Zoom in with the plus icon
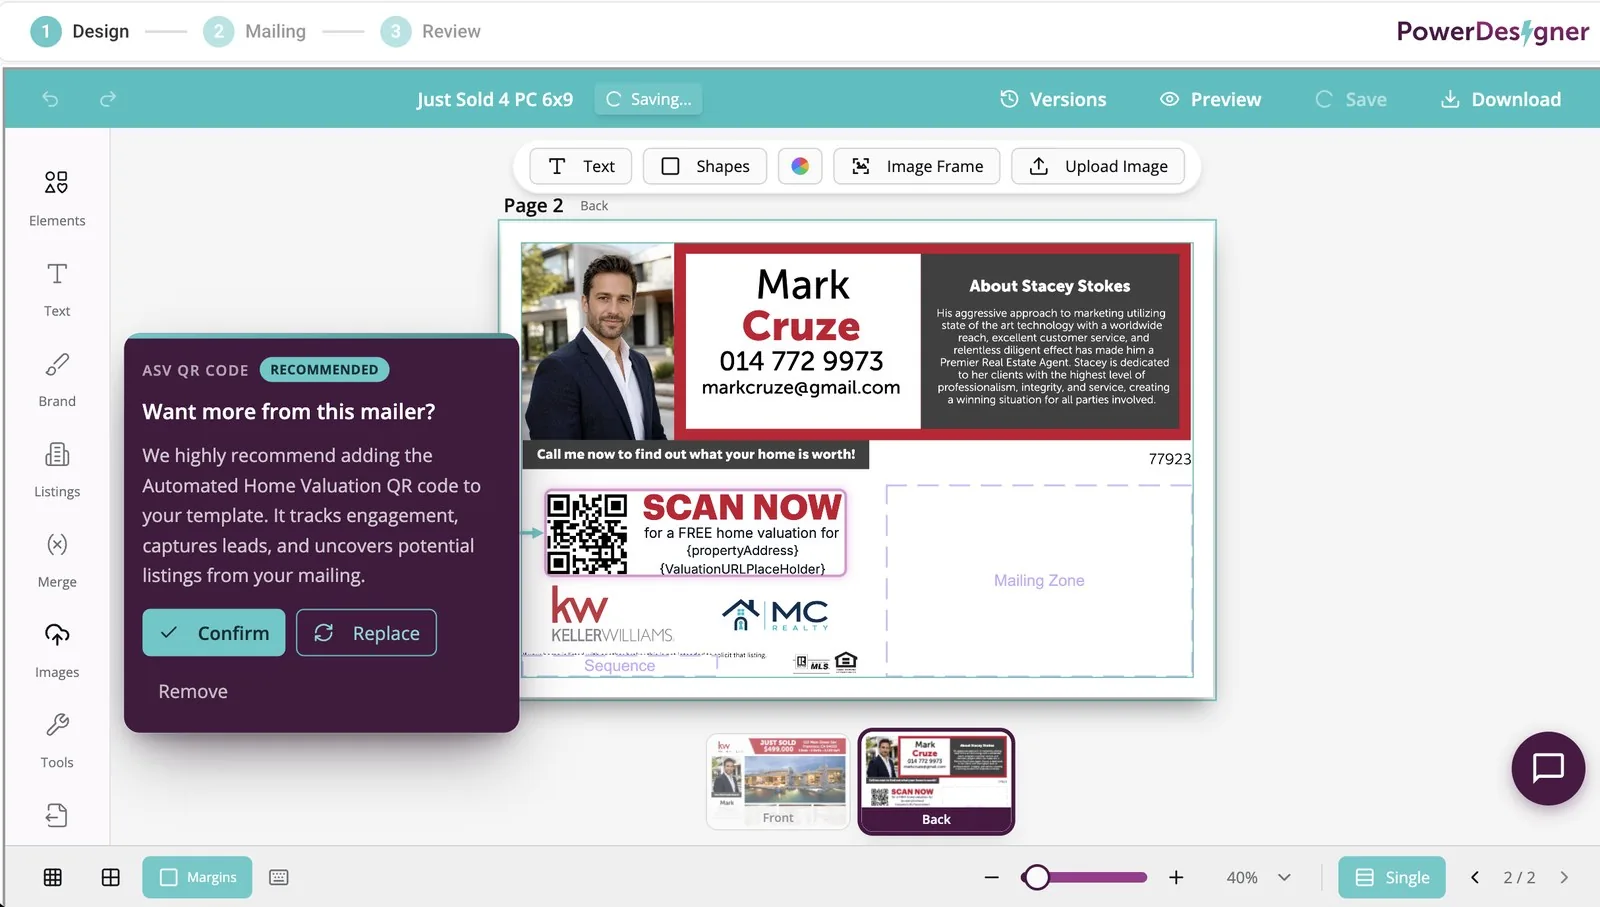Image resolution: width=1600 pixels, height=907 pixels. tap(1176, 877)
